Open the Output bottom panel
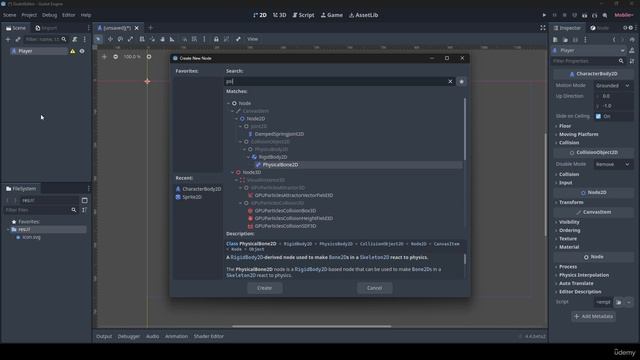This screenshot has width=640, height=360. click(104, 336)
